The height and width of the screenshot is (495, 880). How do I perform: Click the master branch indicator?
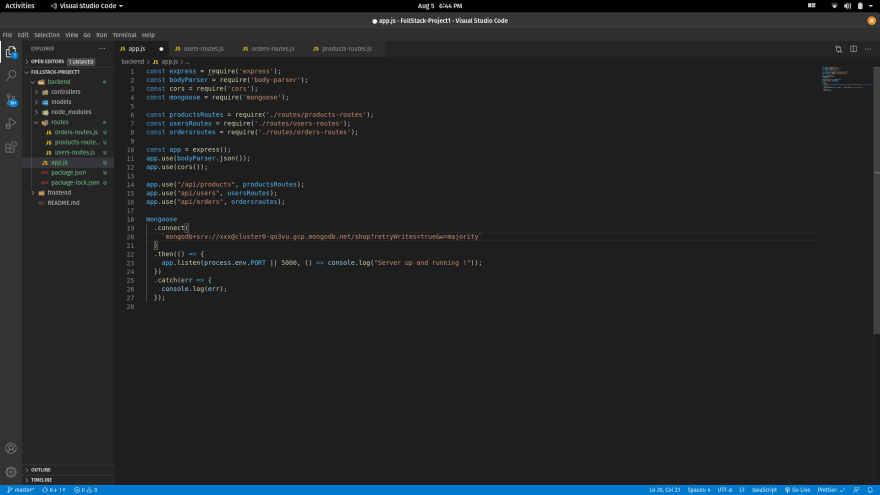pos(21,490)
